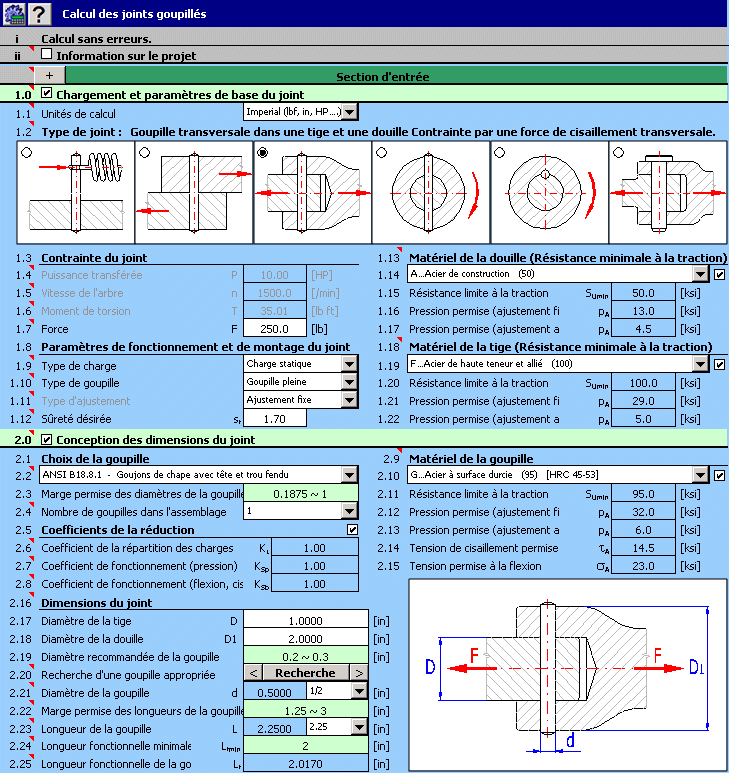Click the Diamètre de la tige input field
The image size is (729, 773).
point(306,621)
